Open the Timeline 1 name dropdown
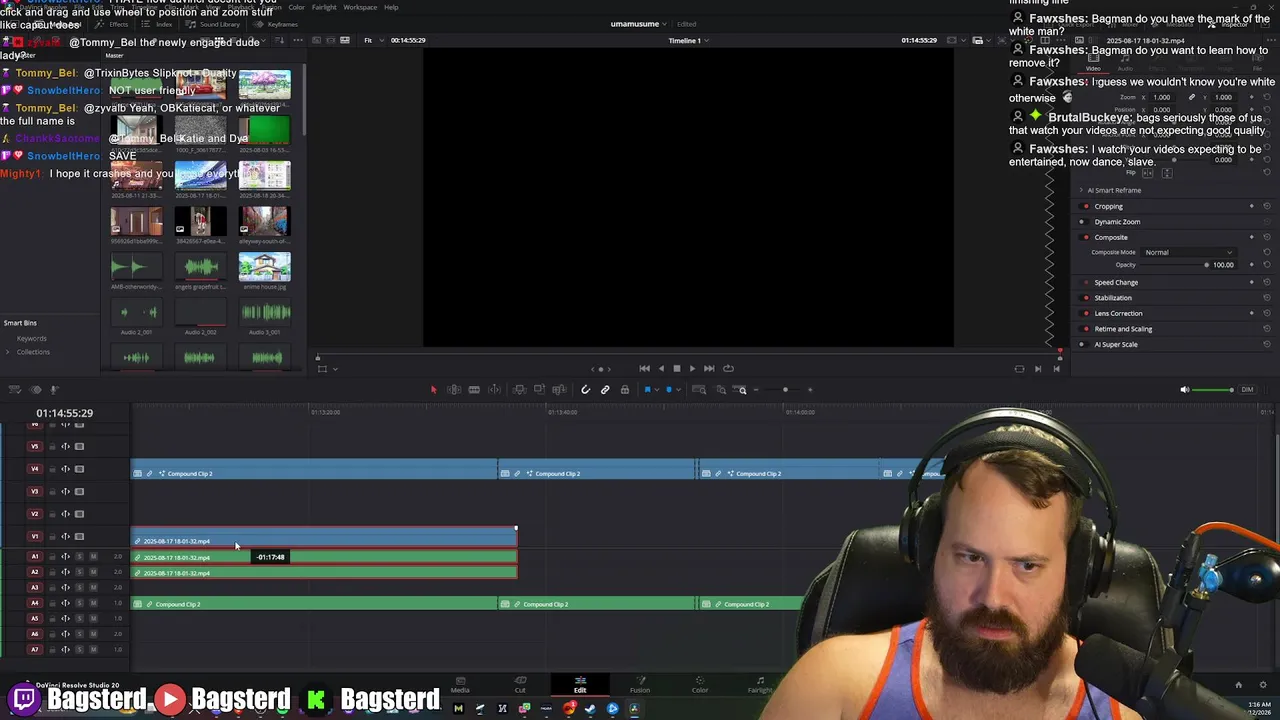Viewport: 1280px width, 720px height. [x=689, y=40]
